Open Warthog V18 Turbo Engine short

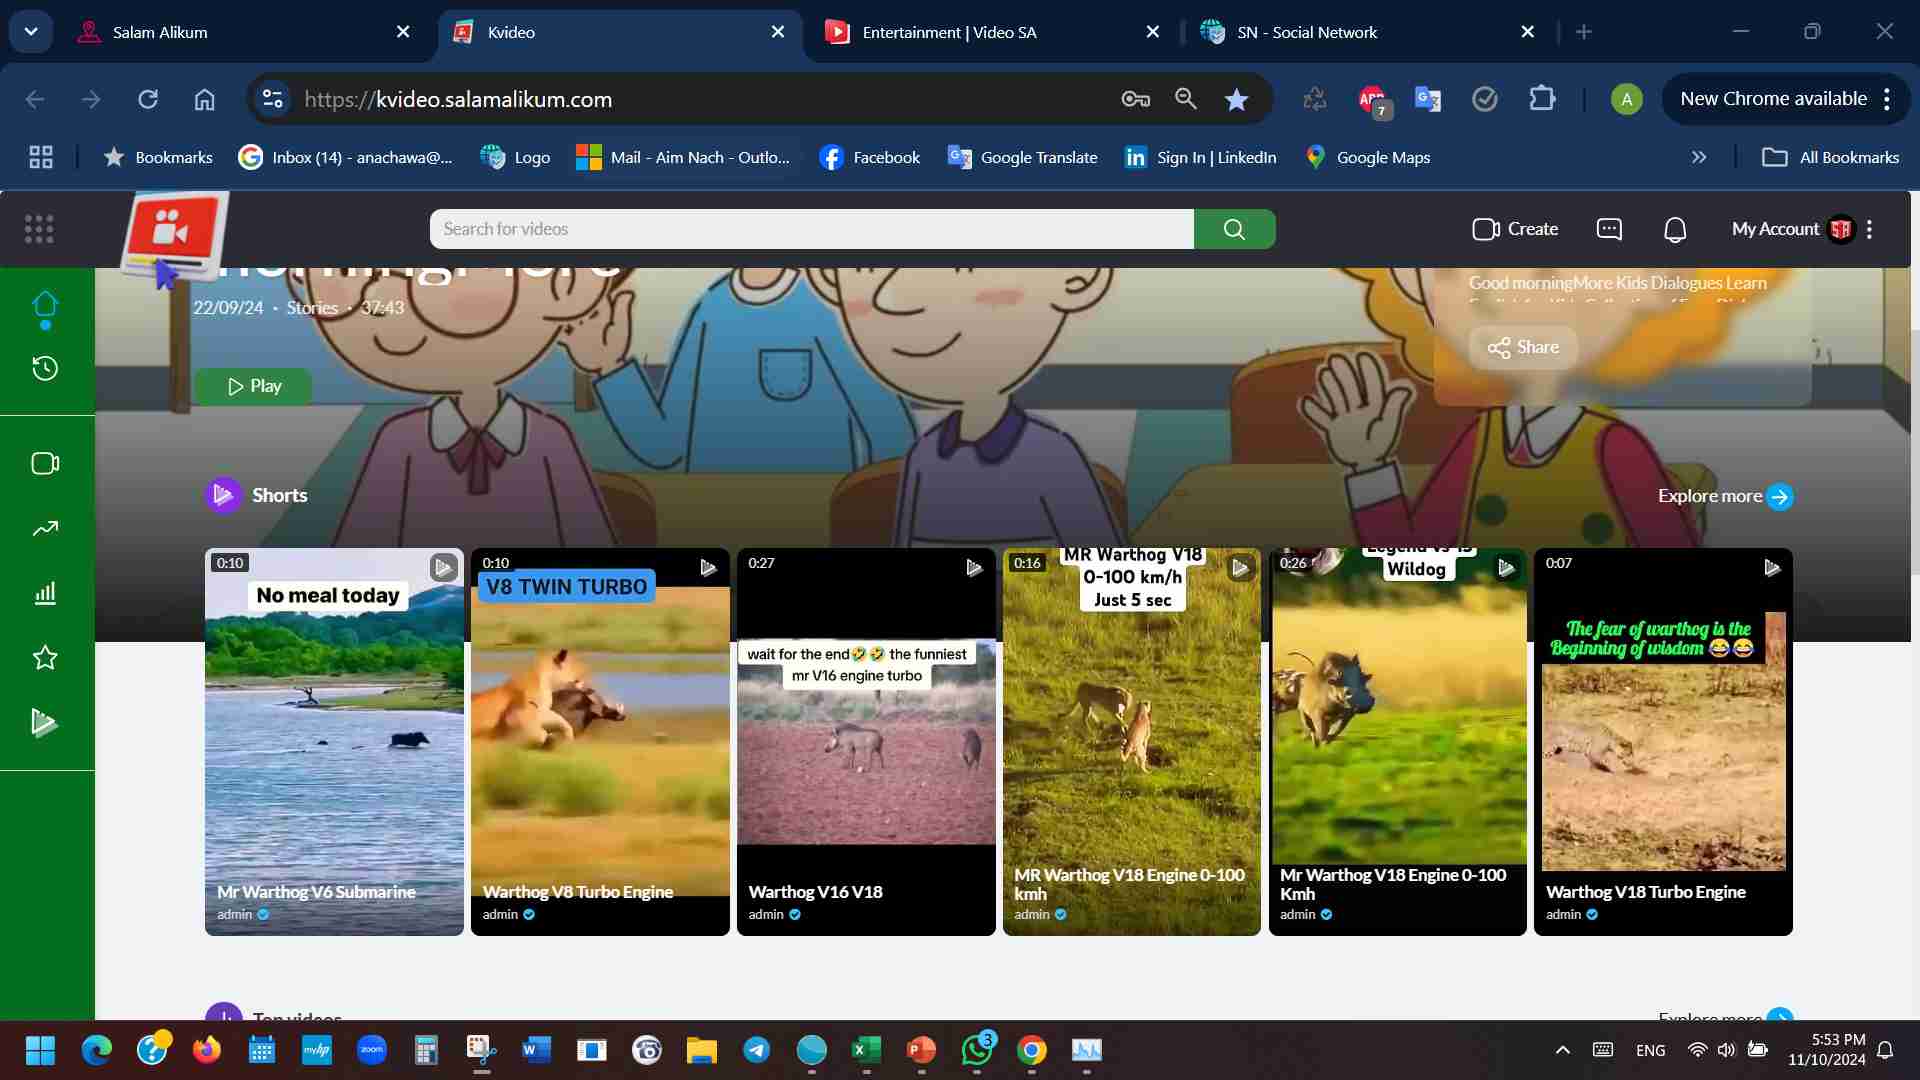click(1663, 742)
